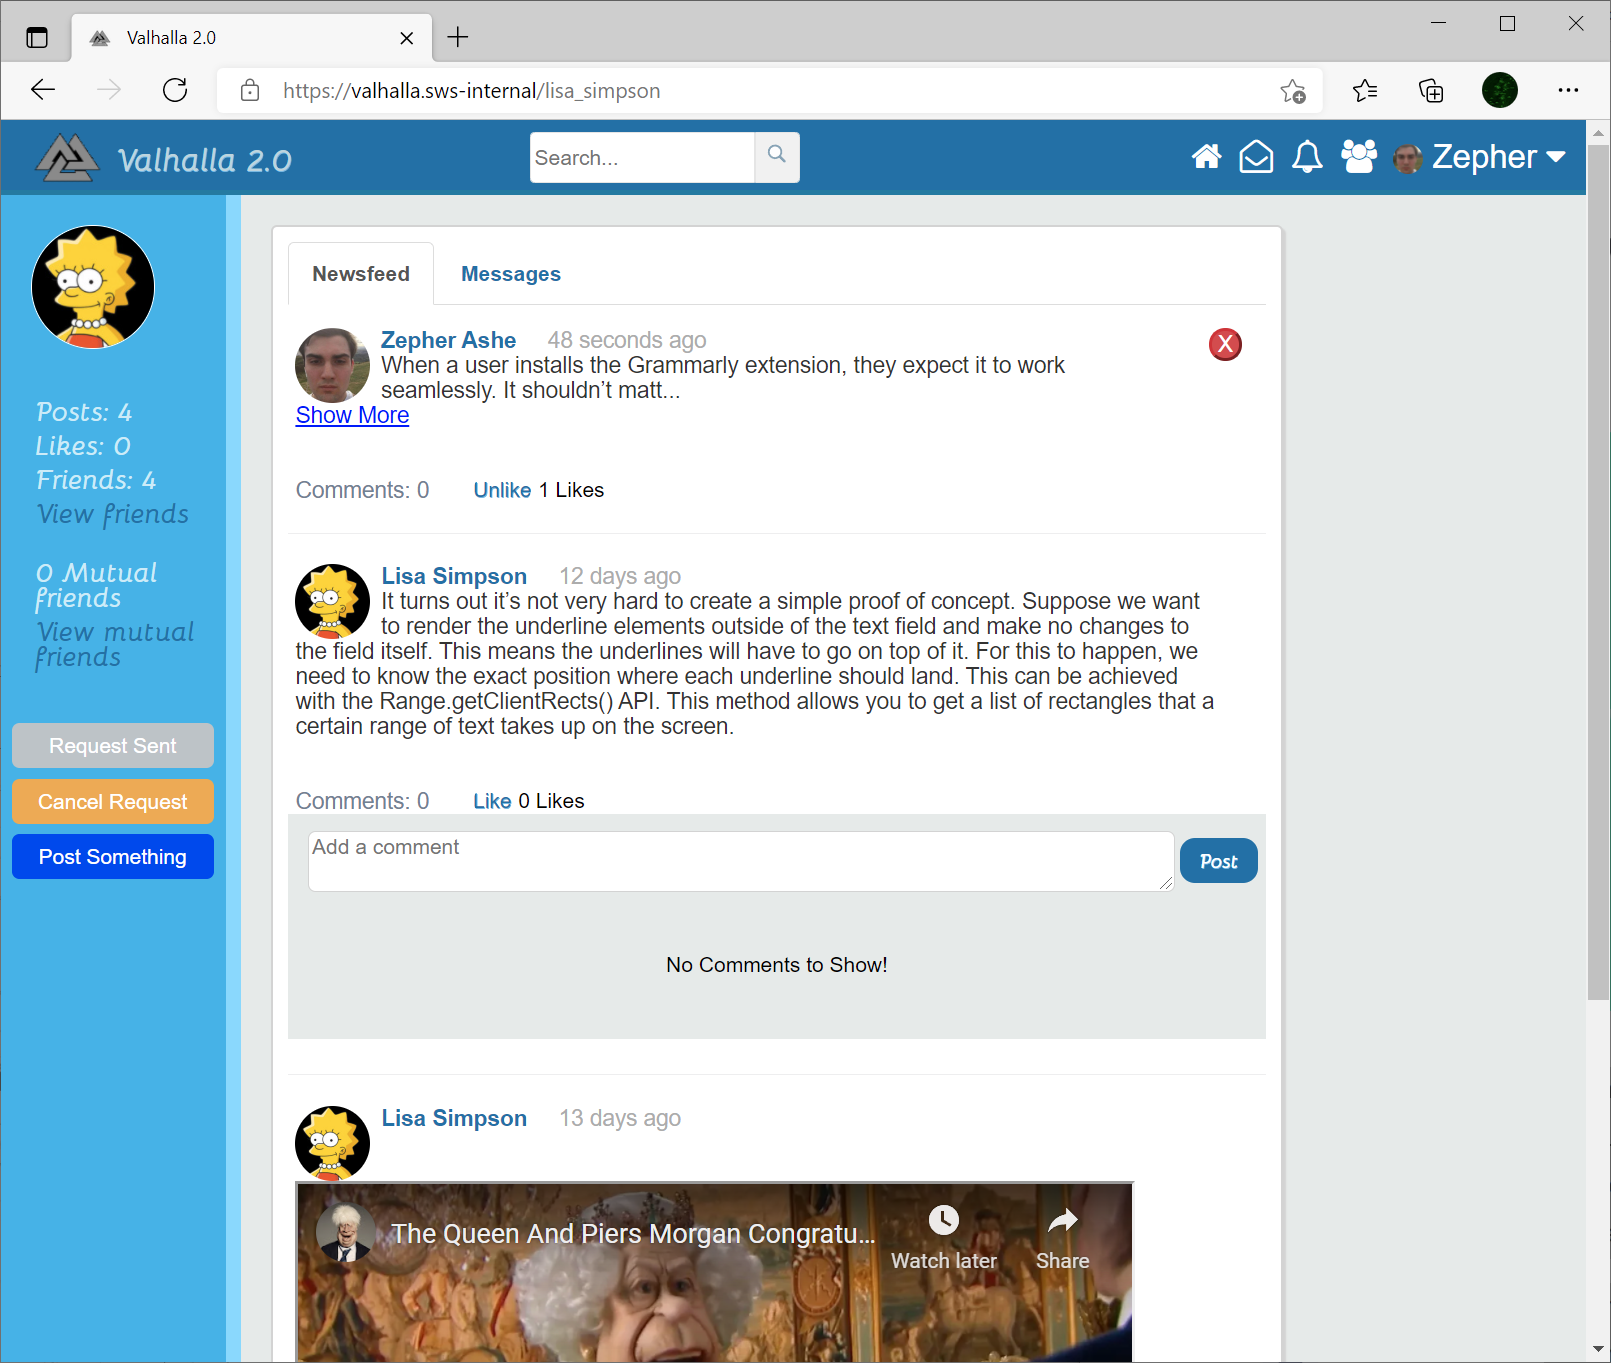Click the browser Forward arrow
This screenshot has width=1611, height=1363.
(108, 90)
